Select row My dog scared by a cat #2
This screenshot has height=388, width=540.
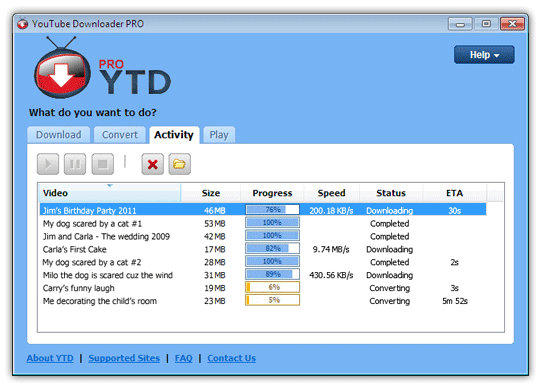(263, 262)
